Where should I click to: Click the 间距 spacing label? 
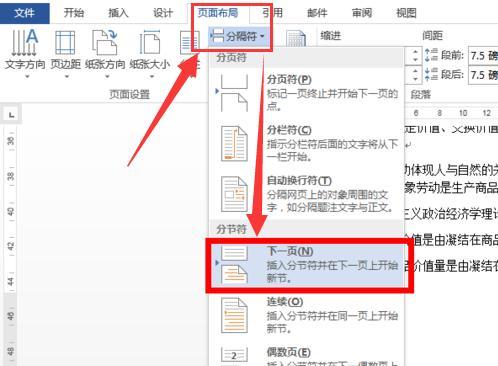[432, 35]
